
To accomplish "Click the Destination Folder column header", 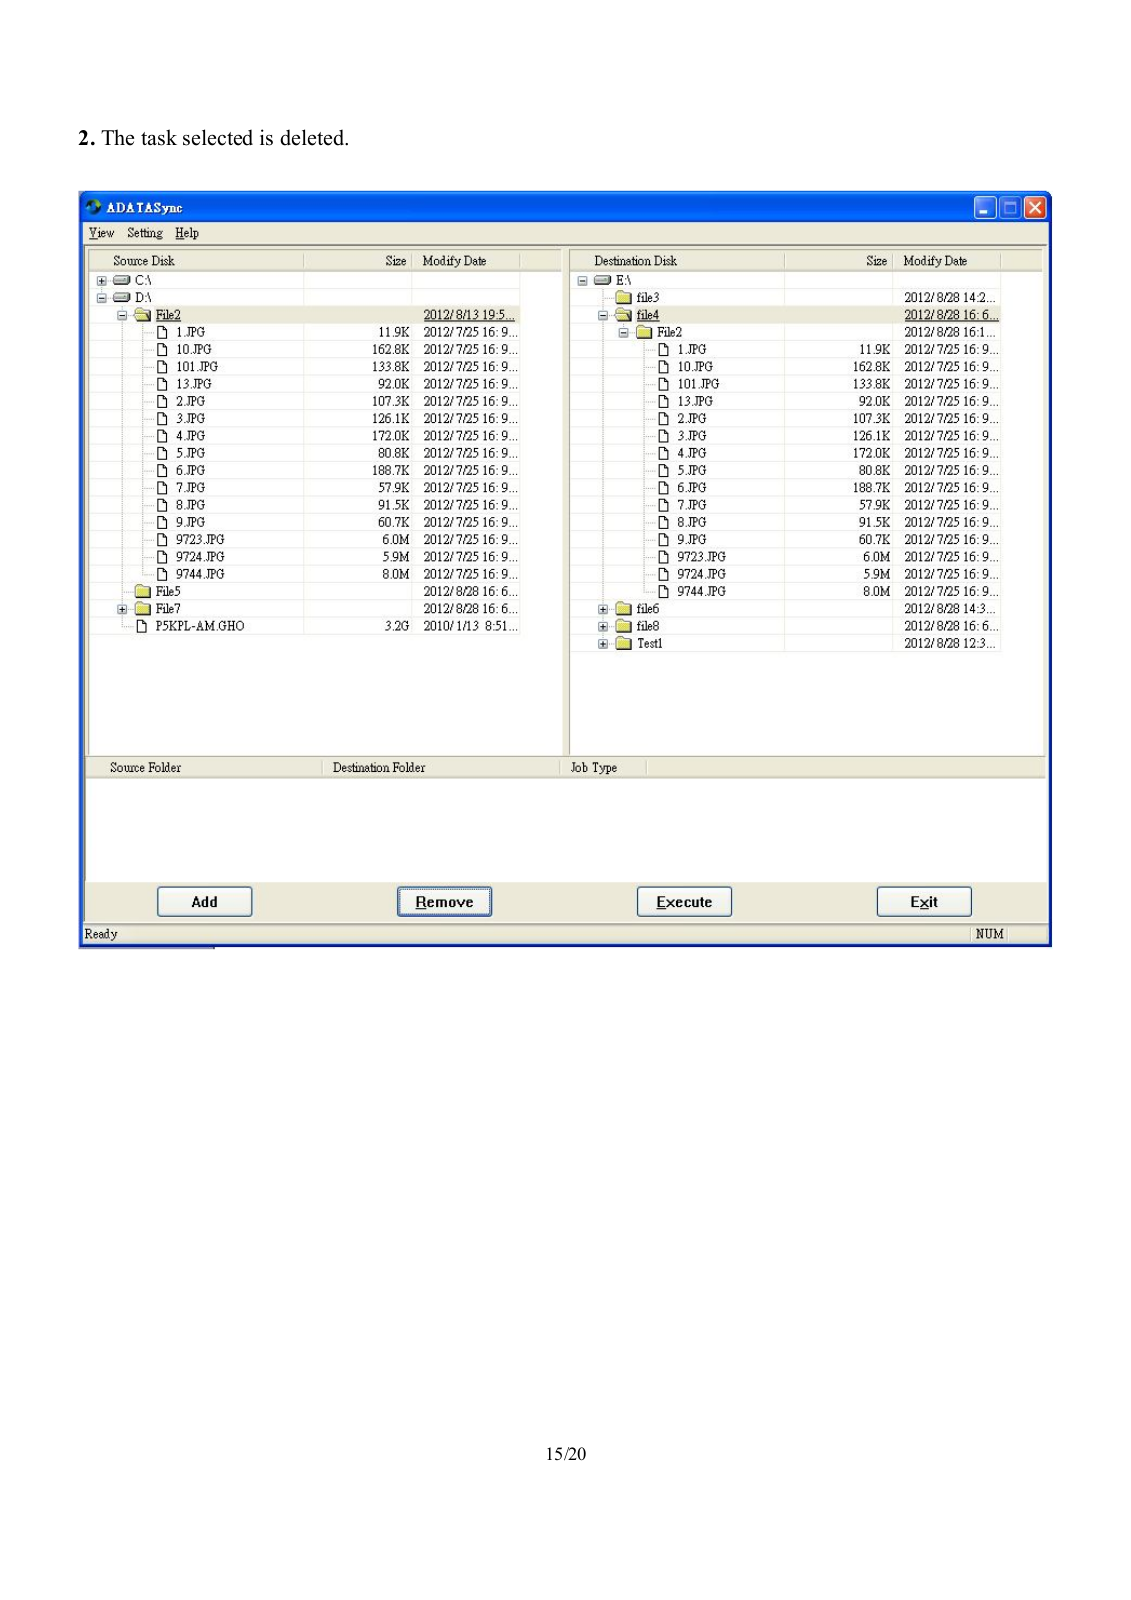I will point(440,768).
